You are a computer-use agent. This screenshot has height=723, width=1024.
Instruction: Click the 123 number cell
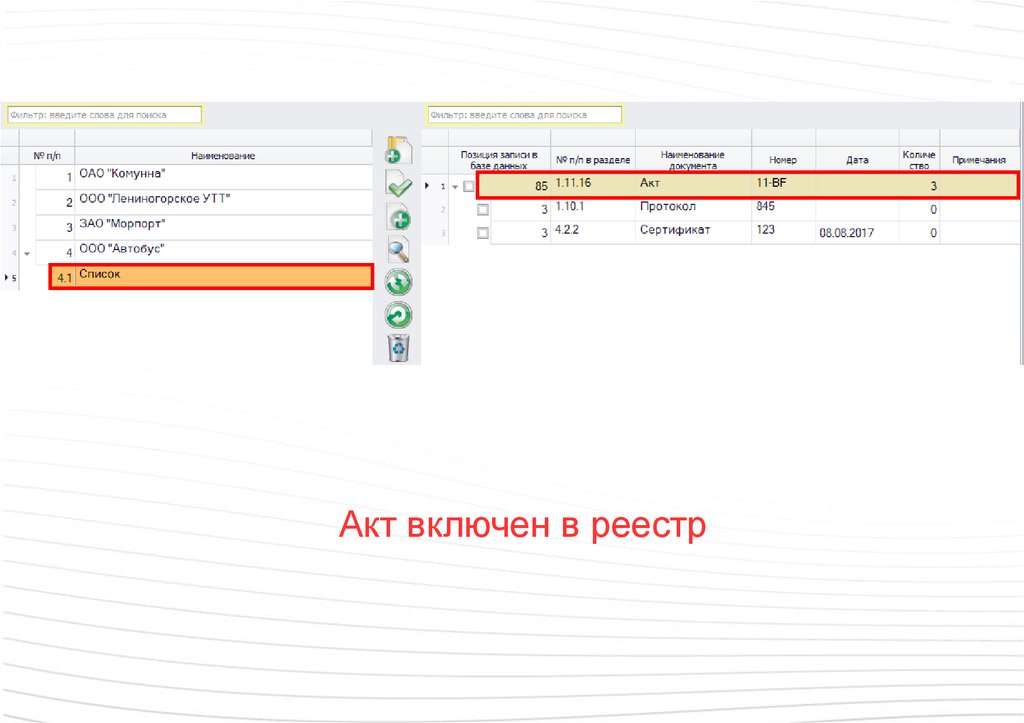click(783, 233)
